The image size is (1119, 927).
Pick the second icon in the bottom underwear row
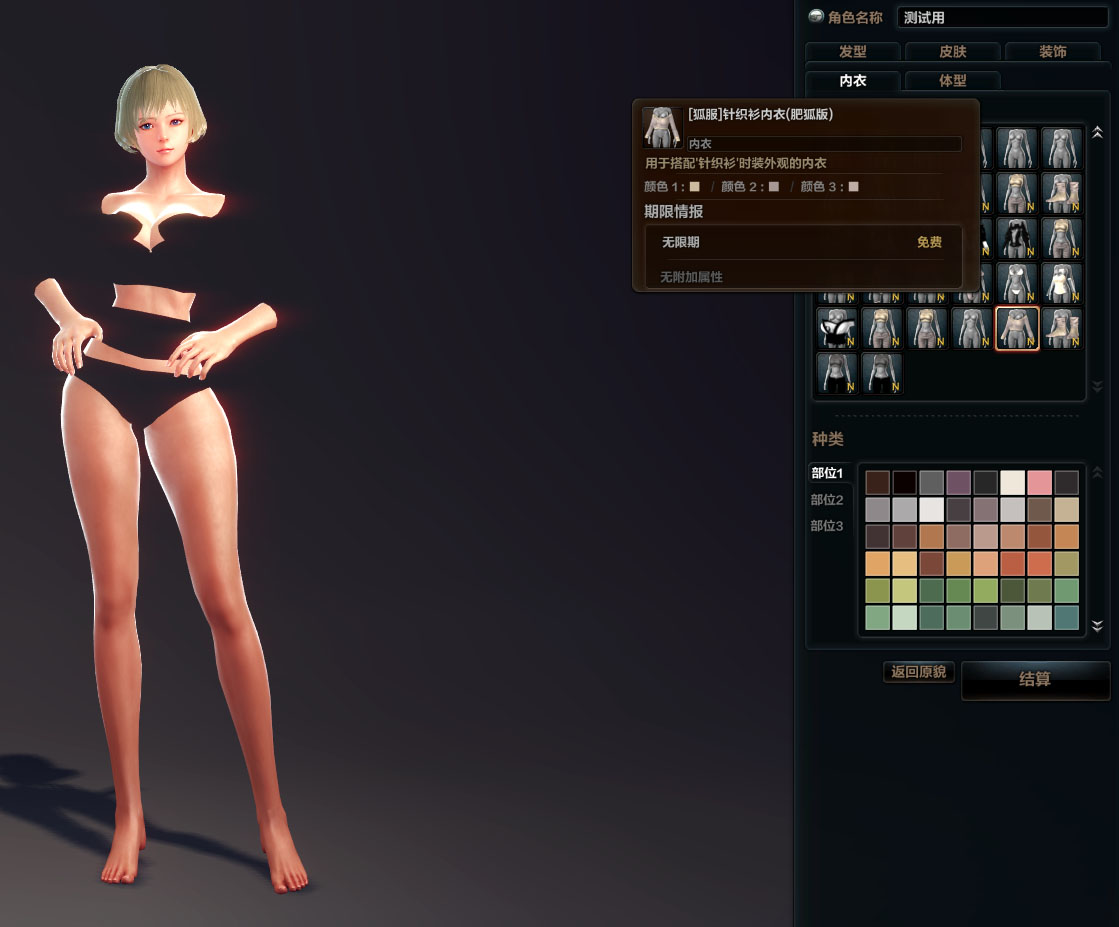(x=881, y=374)
